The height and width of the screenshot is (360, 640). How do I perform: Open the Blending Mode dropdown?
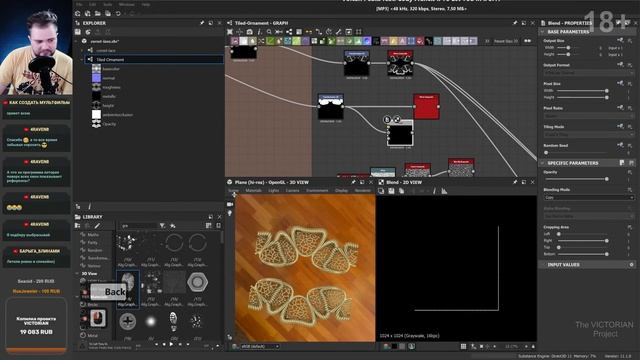point(589,198)
